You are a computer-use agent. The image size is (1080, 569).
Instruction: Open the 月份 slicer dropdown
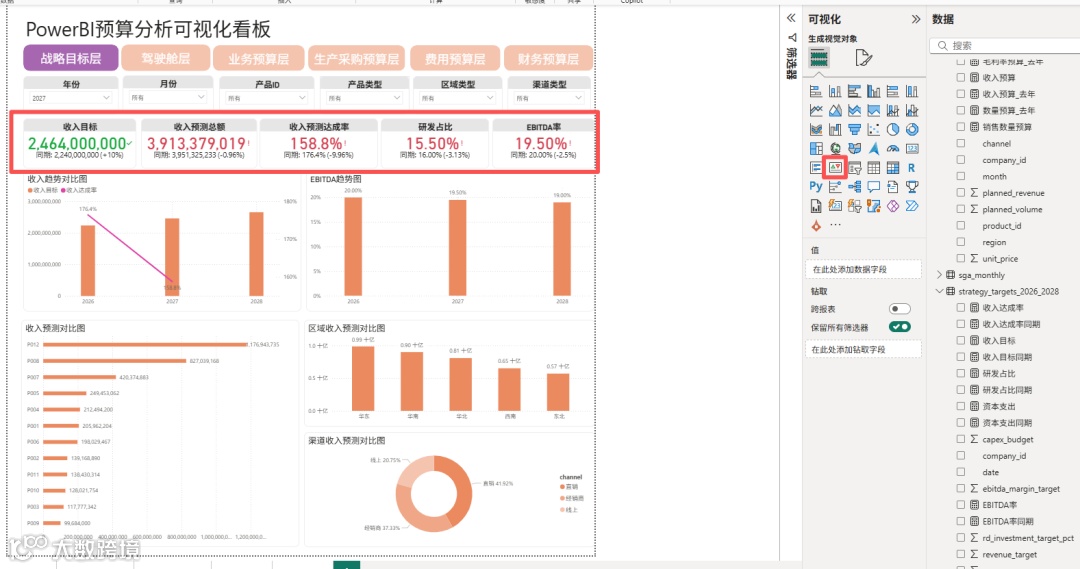pos(201,98)
